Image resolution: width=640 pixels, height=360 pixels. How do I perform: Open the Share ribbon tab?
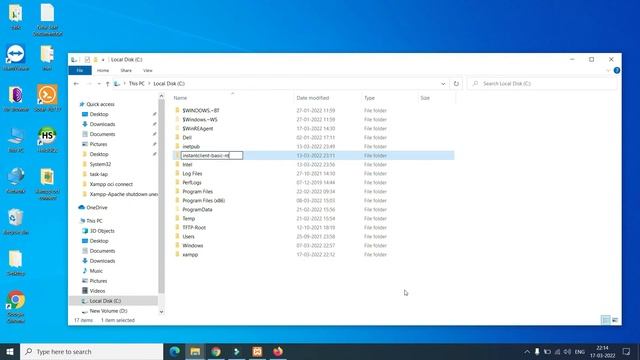click(x=126, y=71)
